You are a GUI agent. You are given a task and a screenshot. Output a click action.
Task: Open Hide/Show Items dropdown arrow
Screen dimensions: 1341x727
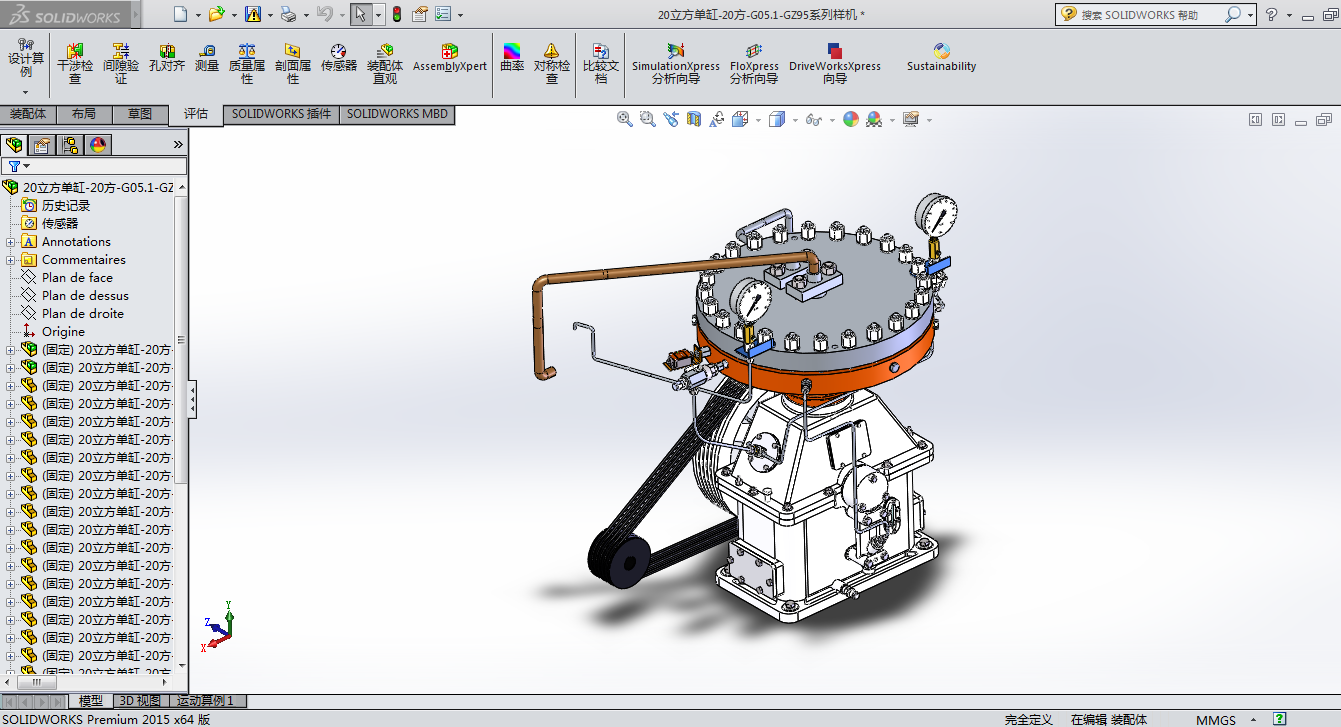click(x=832, y=120)
